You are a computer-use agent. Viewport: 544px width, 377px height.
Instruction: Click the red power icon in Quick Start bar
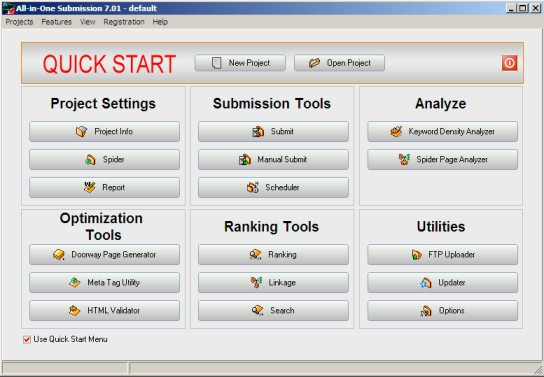509,63
